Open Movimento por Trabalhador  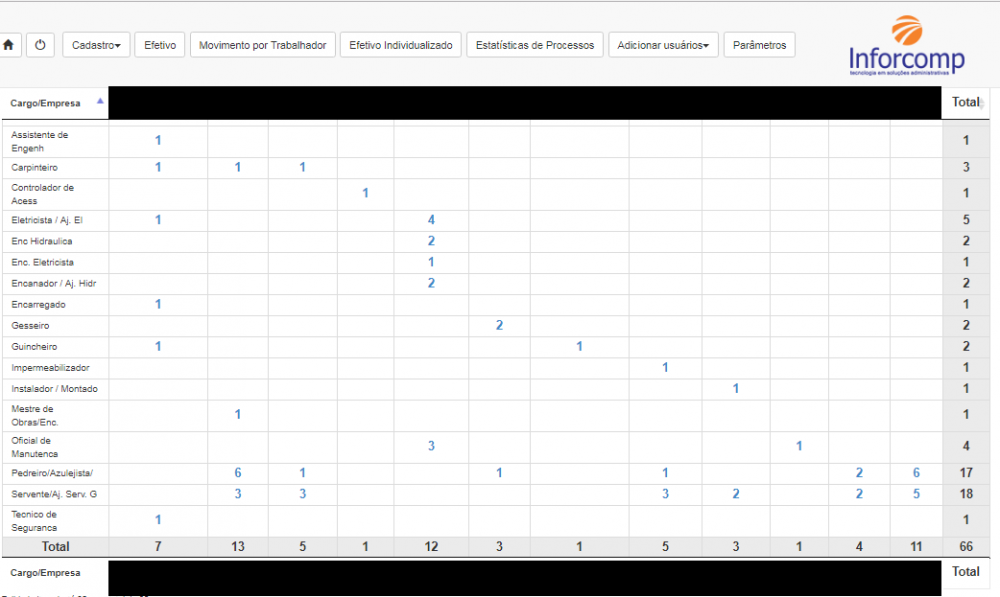262,45
